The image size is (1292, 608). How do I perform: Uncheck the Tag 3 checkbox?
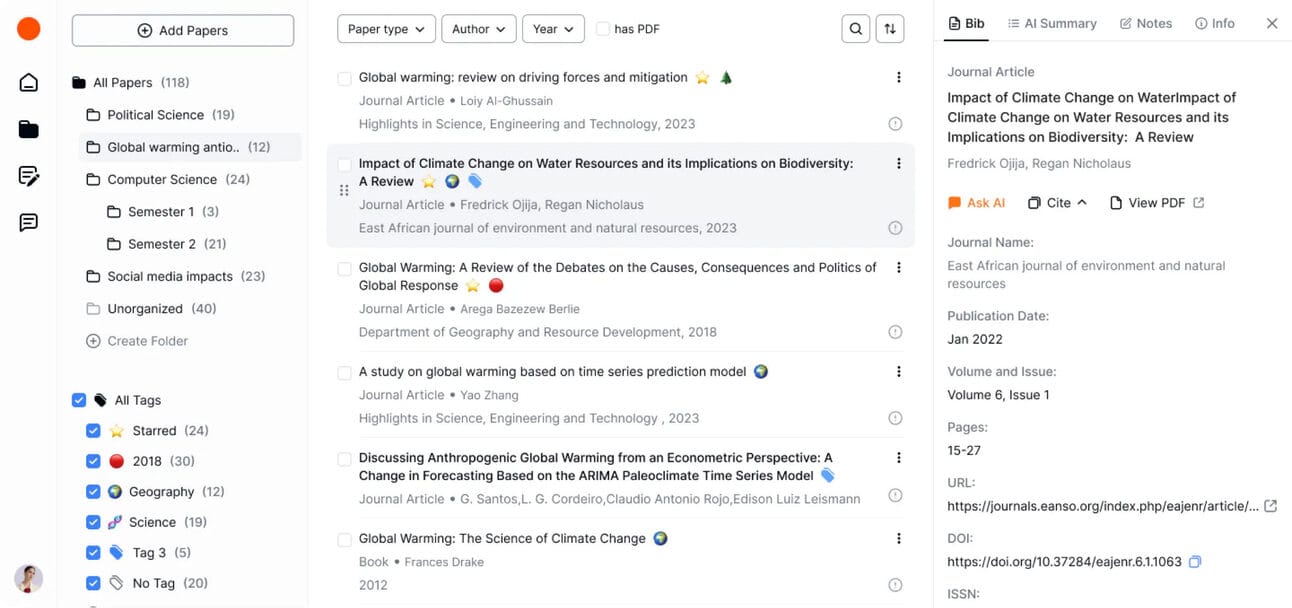point(93,552)
